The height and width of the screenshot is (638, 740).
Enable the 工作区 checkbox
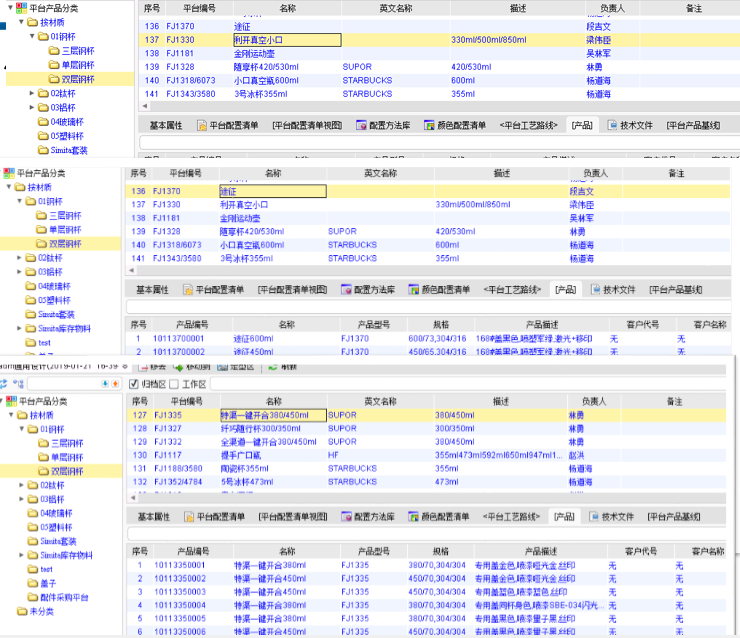[x=174, y=384]
